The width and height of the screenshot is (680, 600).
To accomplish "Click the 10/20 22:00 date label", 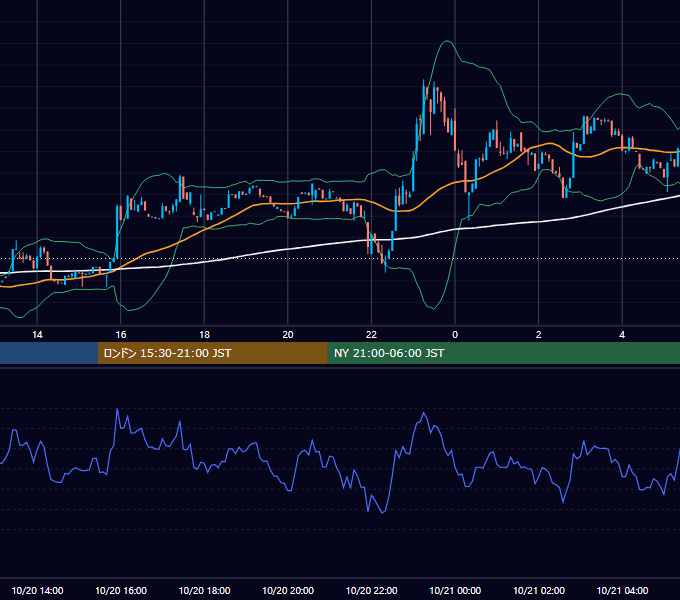I will point(371,590).
